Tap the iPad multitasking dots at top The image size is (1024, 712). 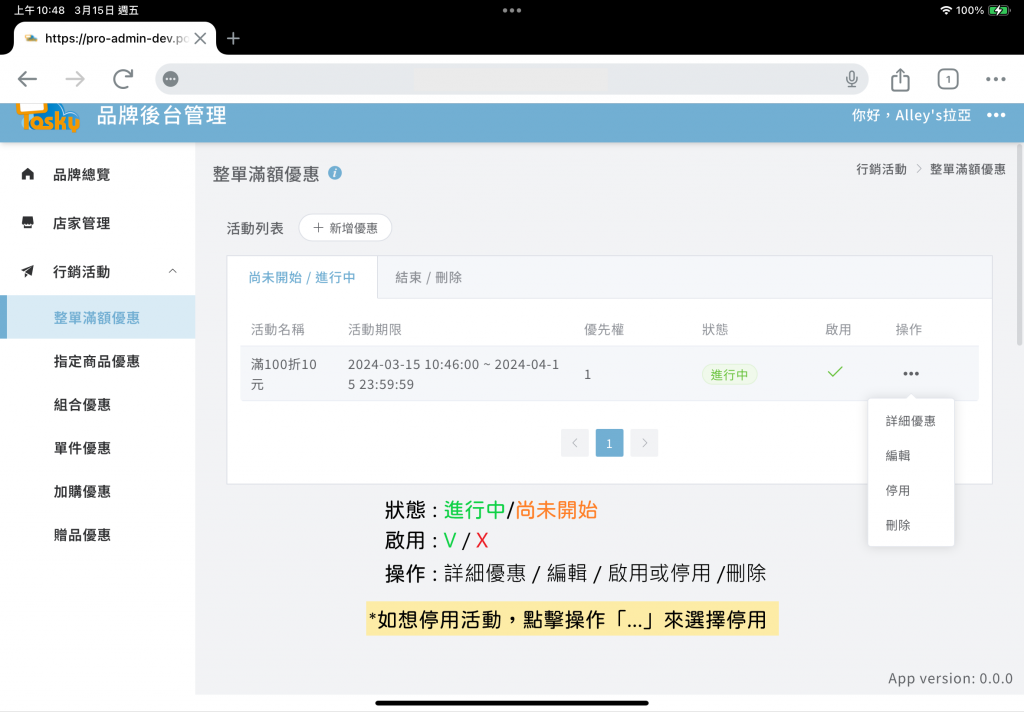(x=511, y=10)
